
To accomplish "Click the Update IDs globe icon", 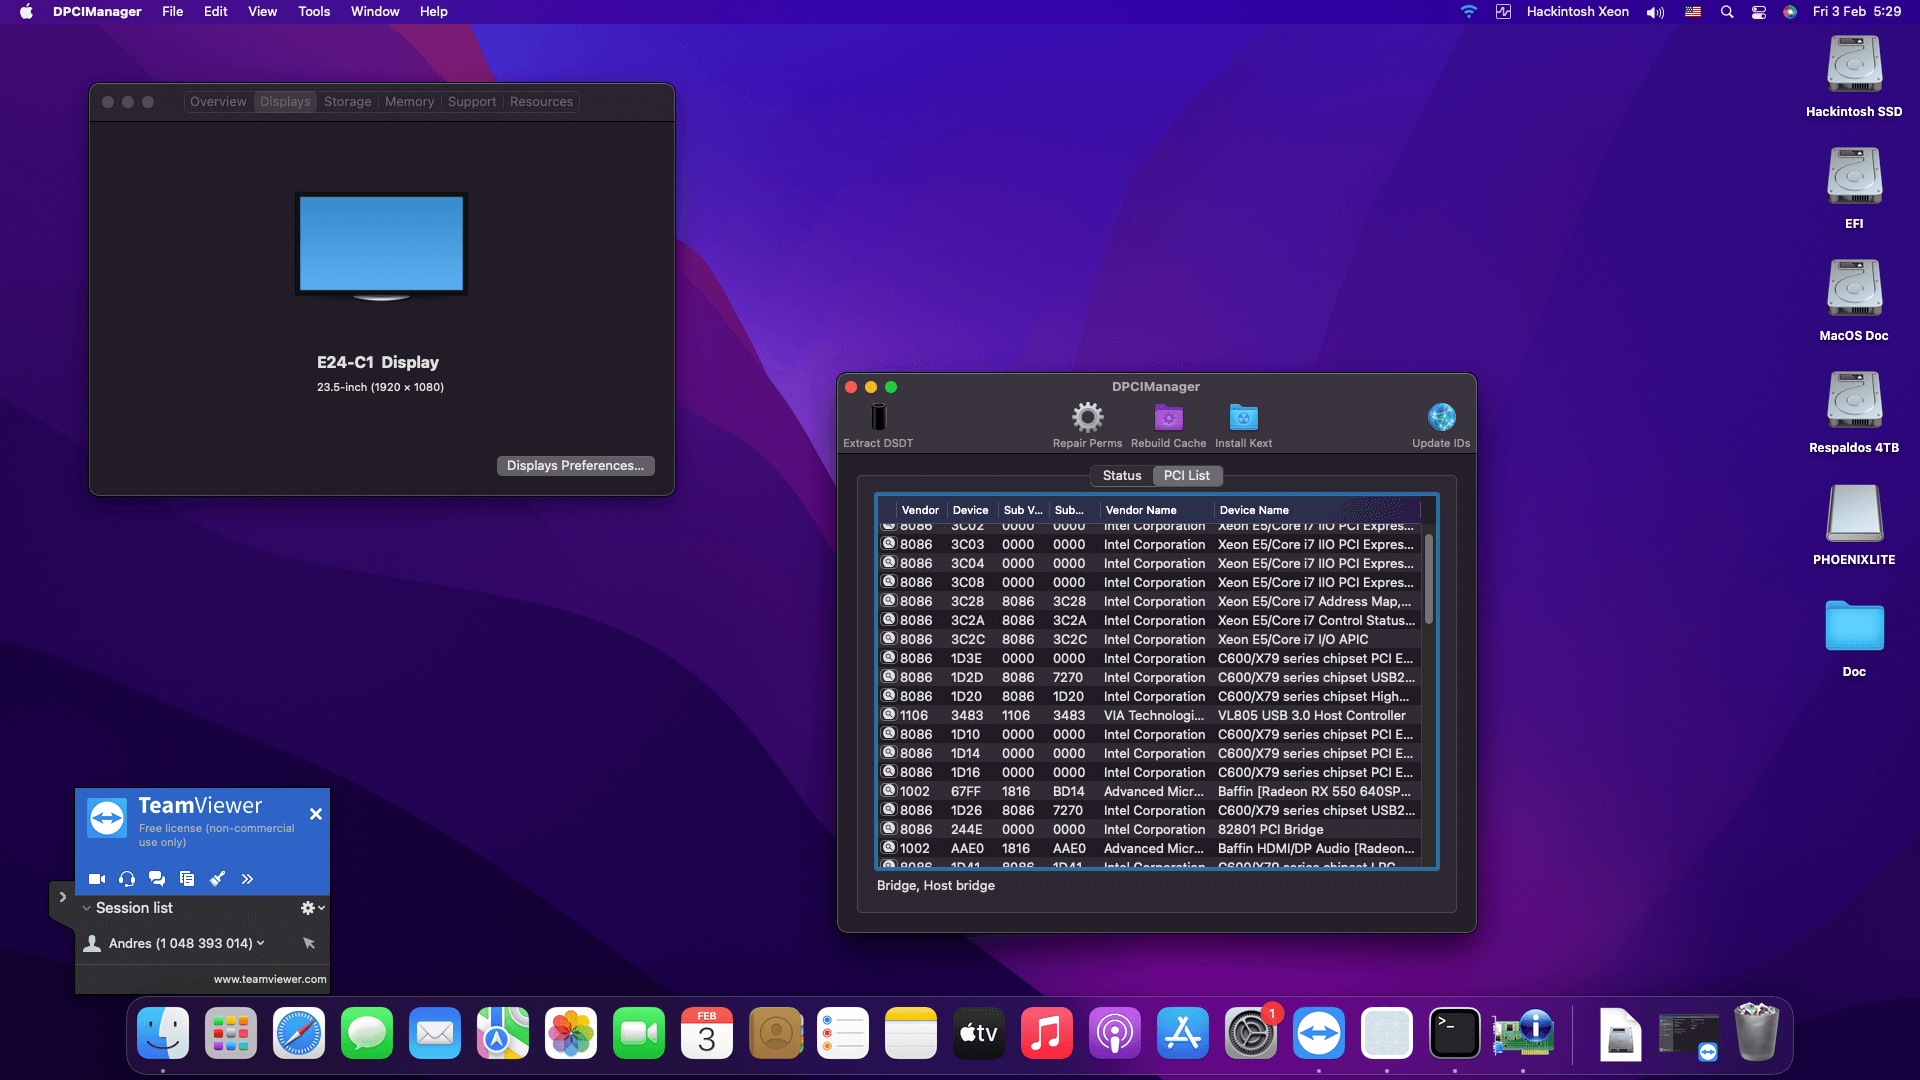I will click(x=1441, y=417).
